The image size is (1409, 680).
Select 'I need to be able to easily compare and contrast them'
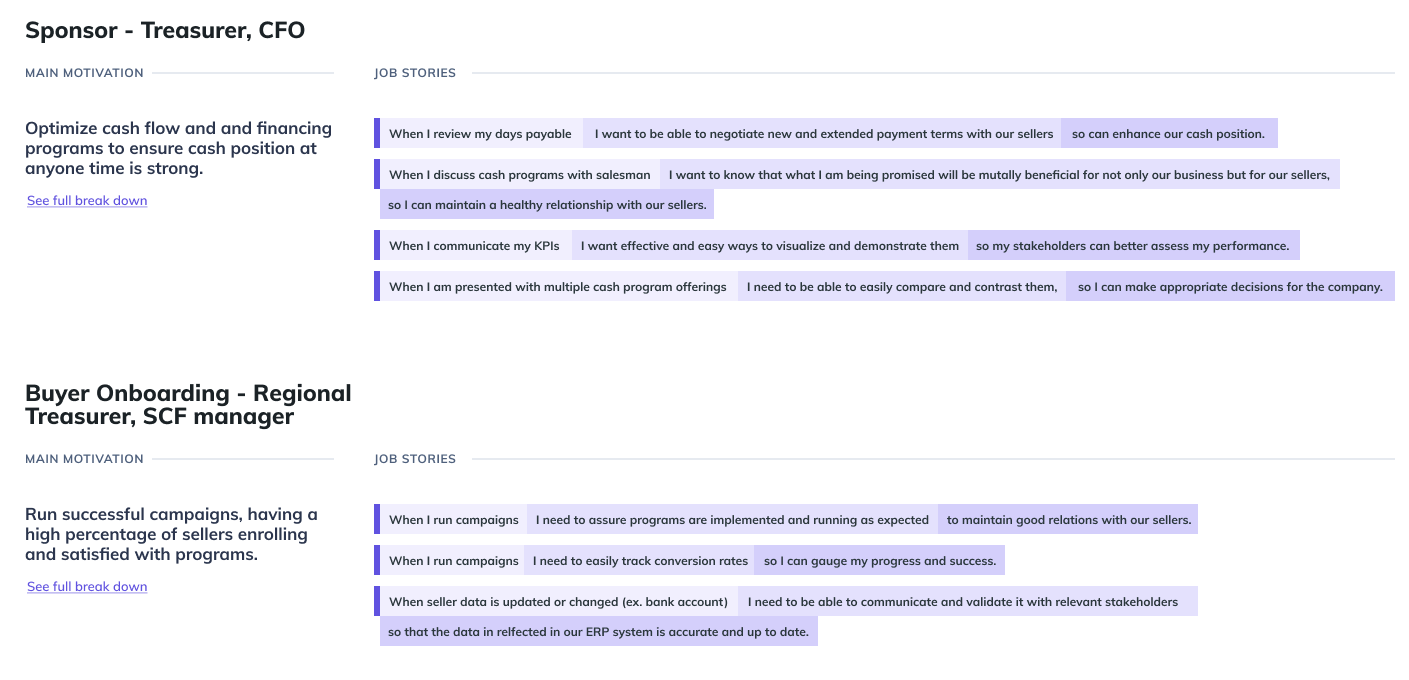(902, 287)
